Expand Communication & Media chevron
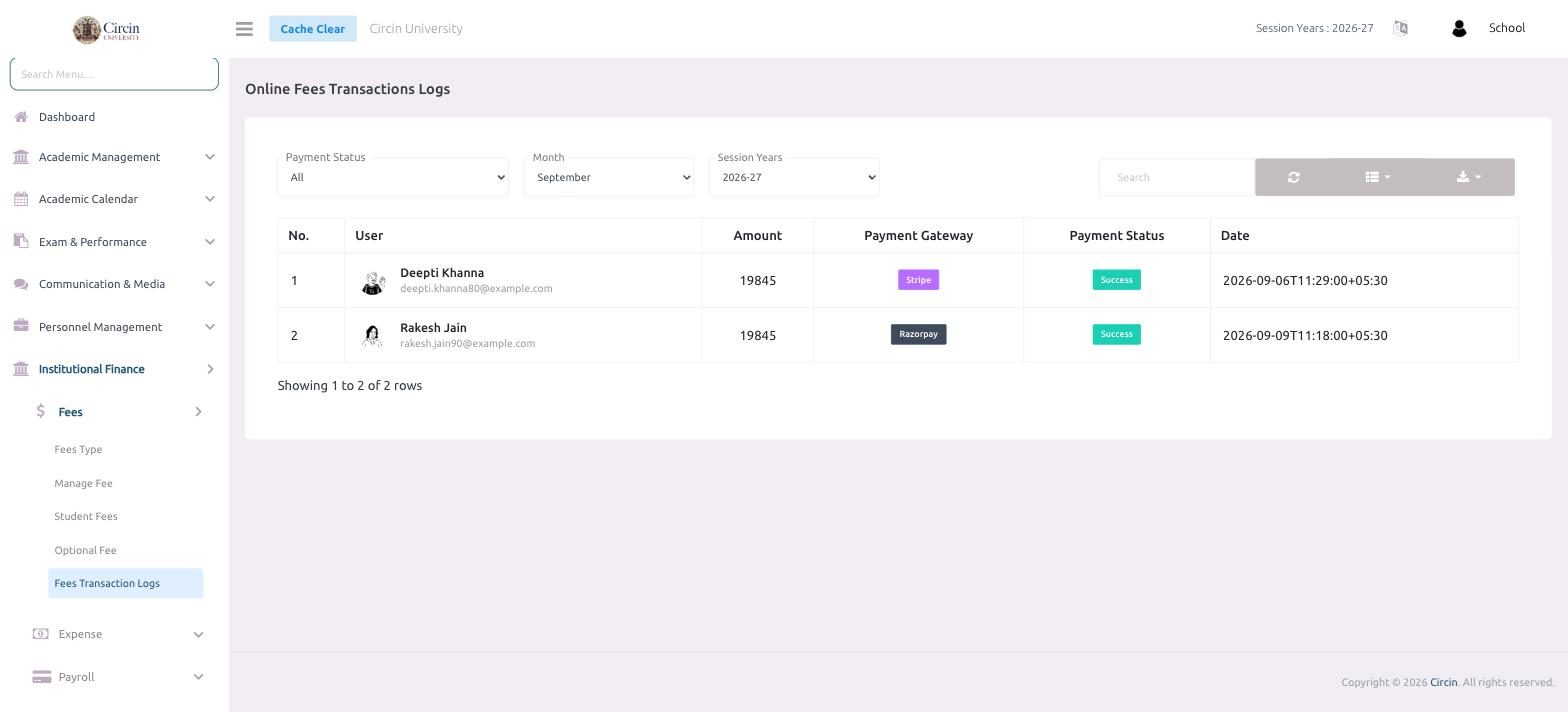 210,284
